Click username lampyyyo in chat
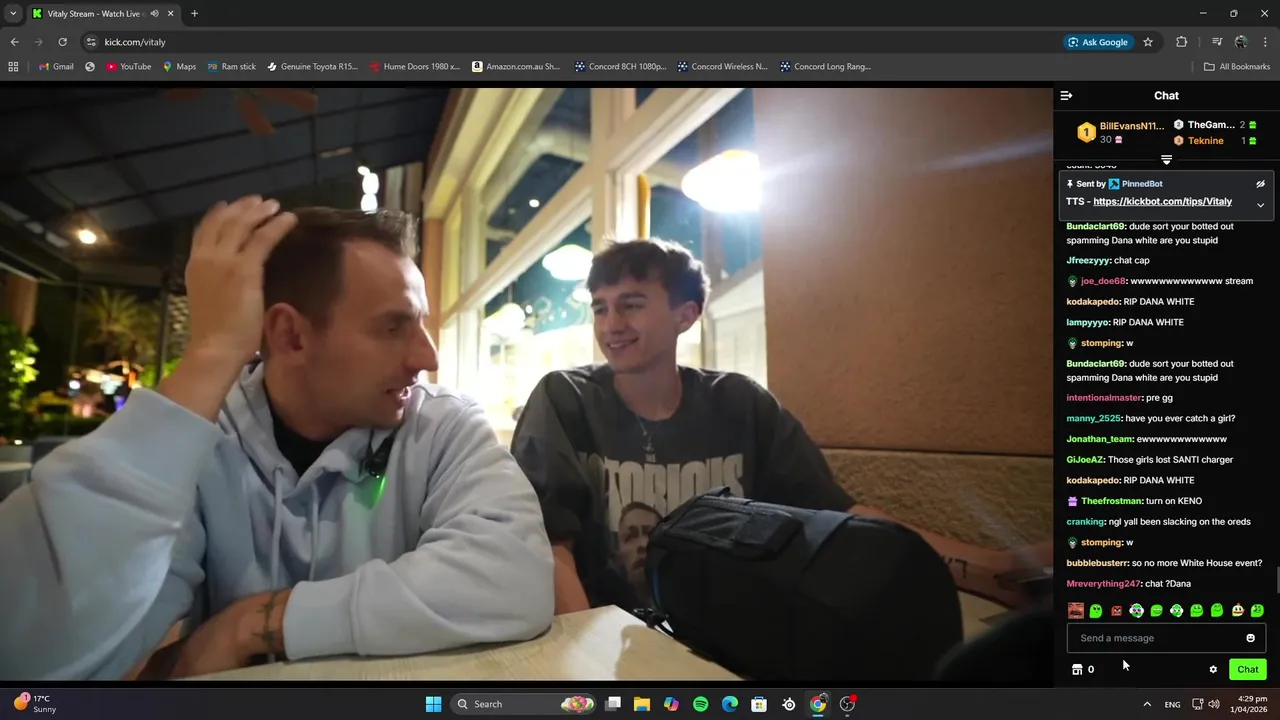The image size is (1280, 720). [1087, 322]
